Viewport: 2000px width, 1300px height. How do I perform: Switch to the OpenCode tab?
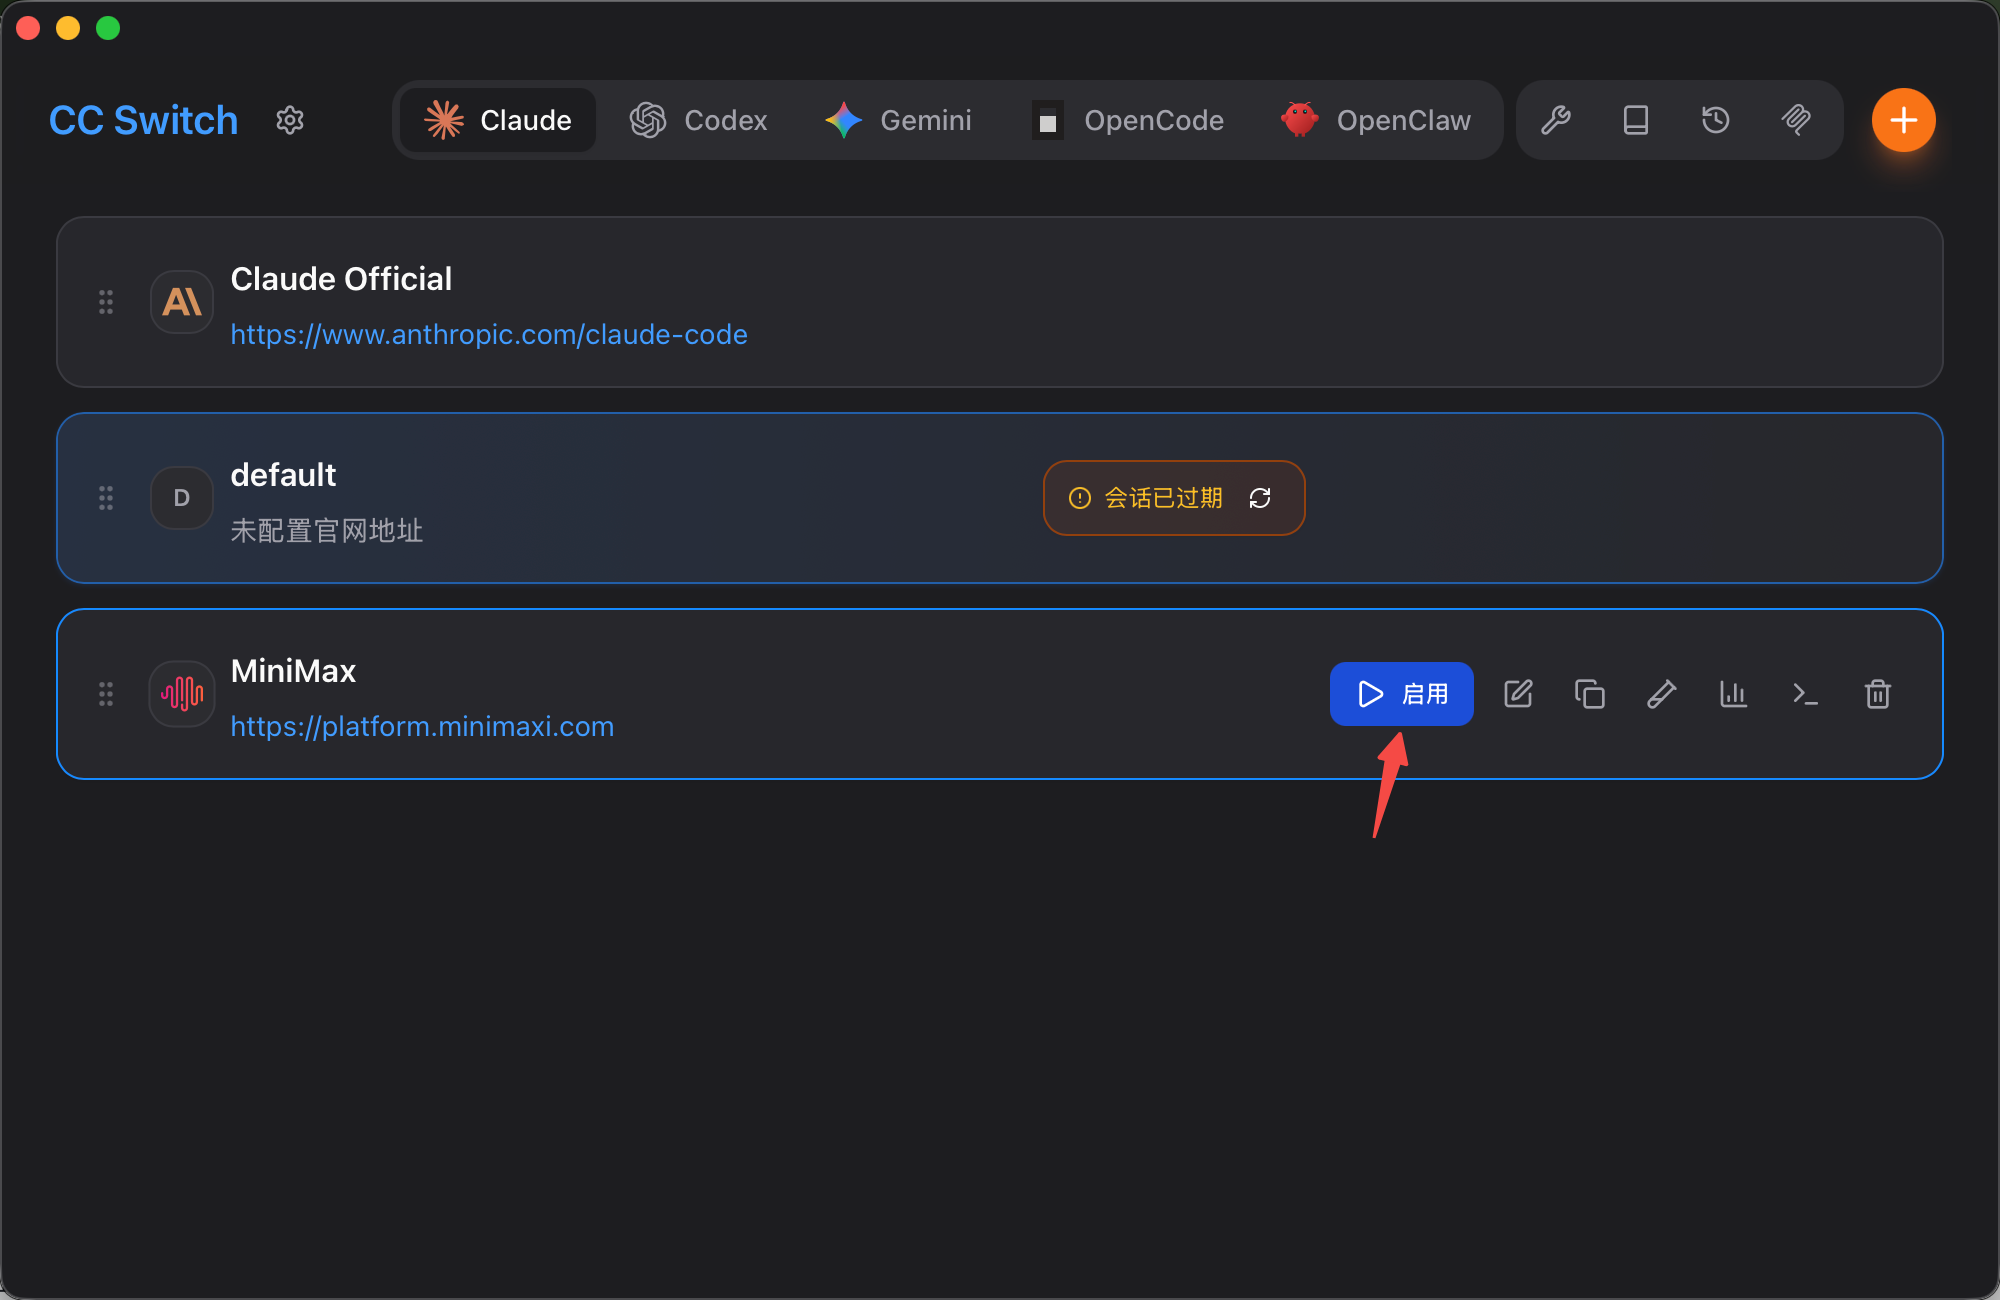(1128, 120)
